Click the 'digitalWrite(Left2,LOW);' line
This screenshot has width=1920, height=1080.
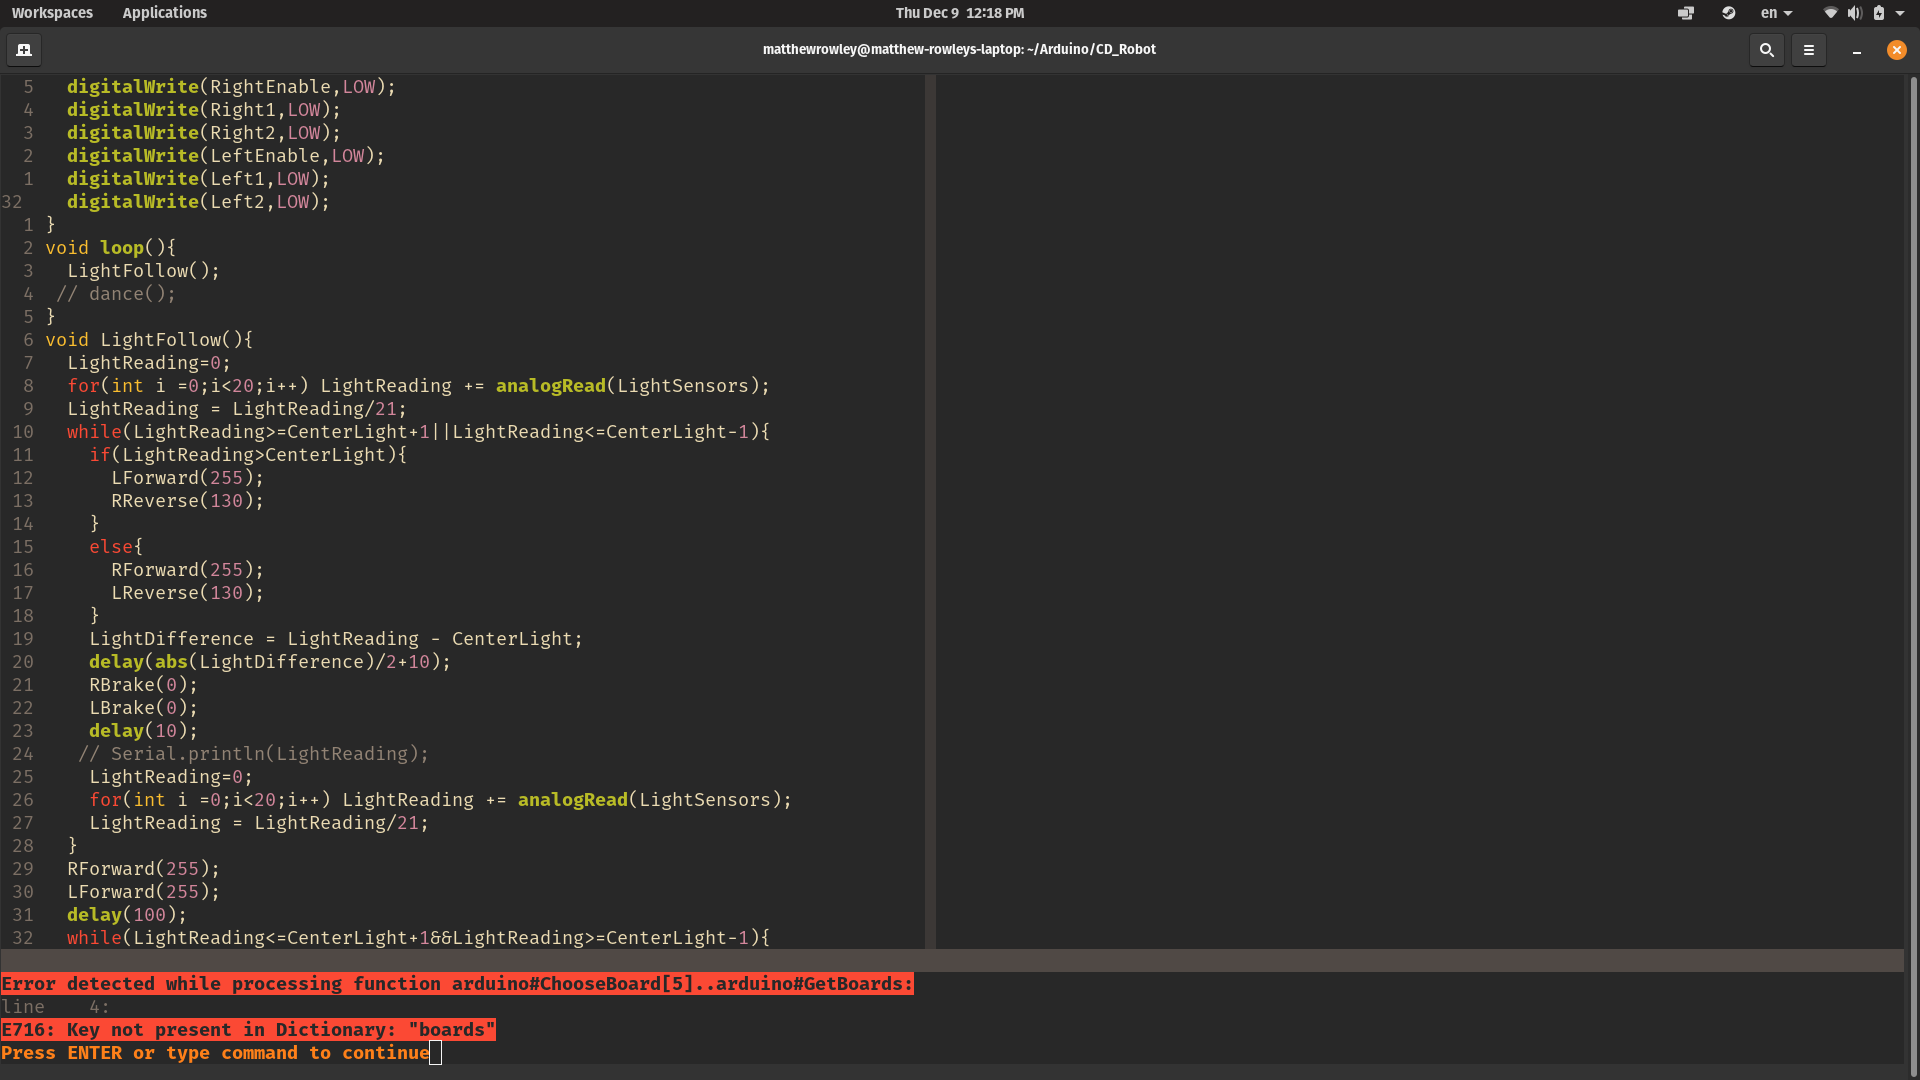(x=198, y=202)
